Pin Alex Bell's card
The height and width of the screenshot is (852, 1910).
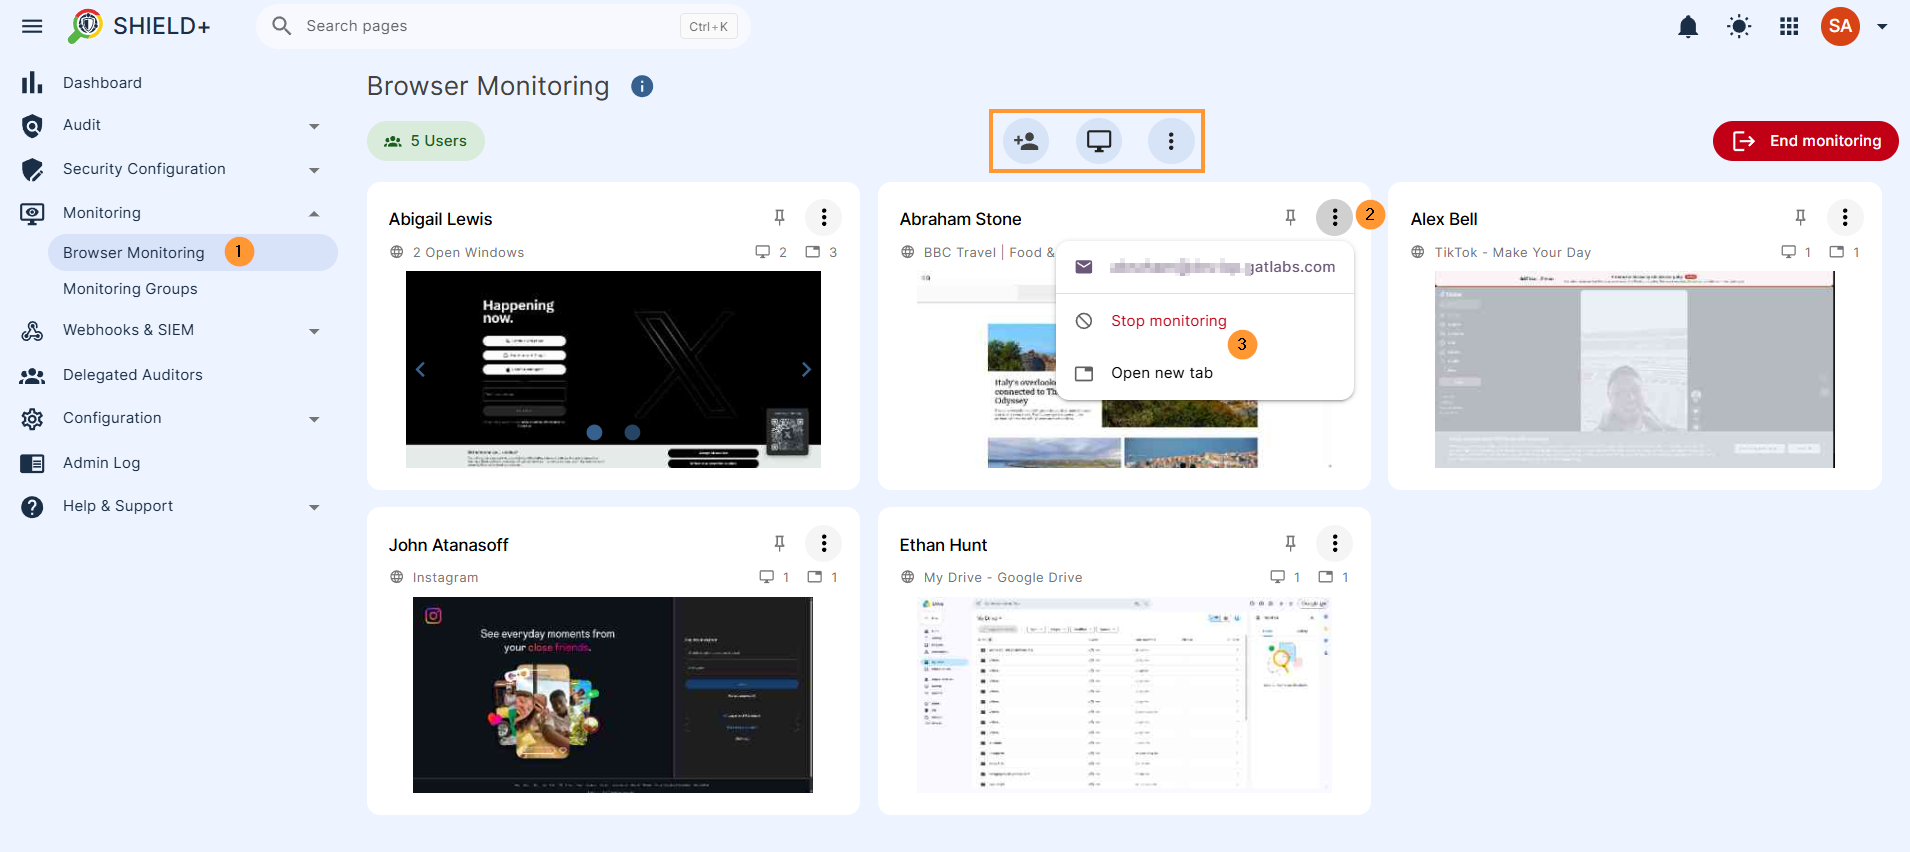[1801, 218]
